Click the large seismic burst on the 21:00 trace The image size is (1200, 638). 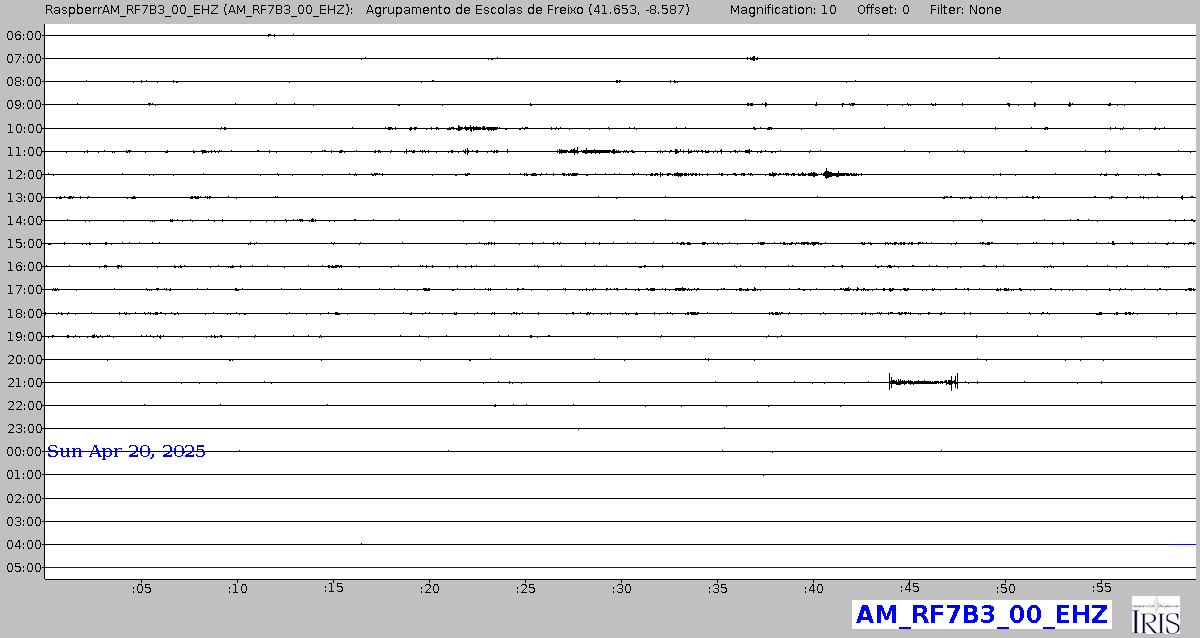(x=924, y=381)
